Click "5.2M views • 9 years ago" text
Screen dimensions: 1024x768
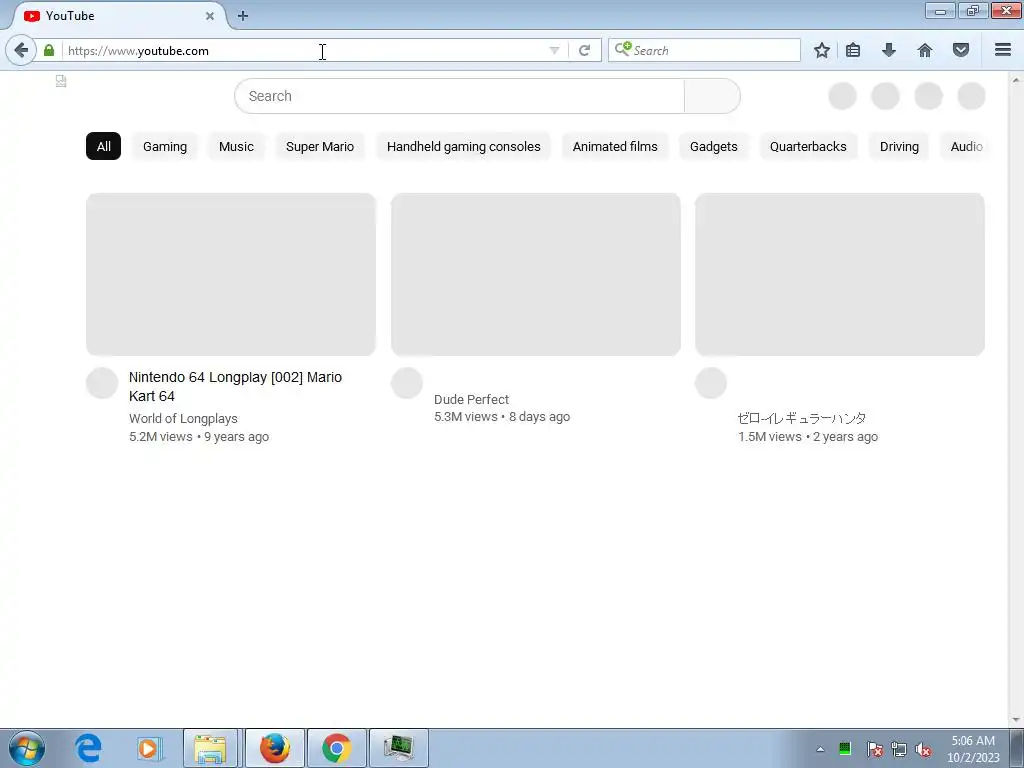tap(199, 437)
